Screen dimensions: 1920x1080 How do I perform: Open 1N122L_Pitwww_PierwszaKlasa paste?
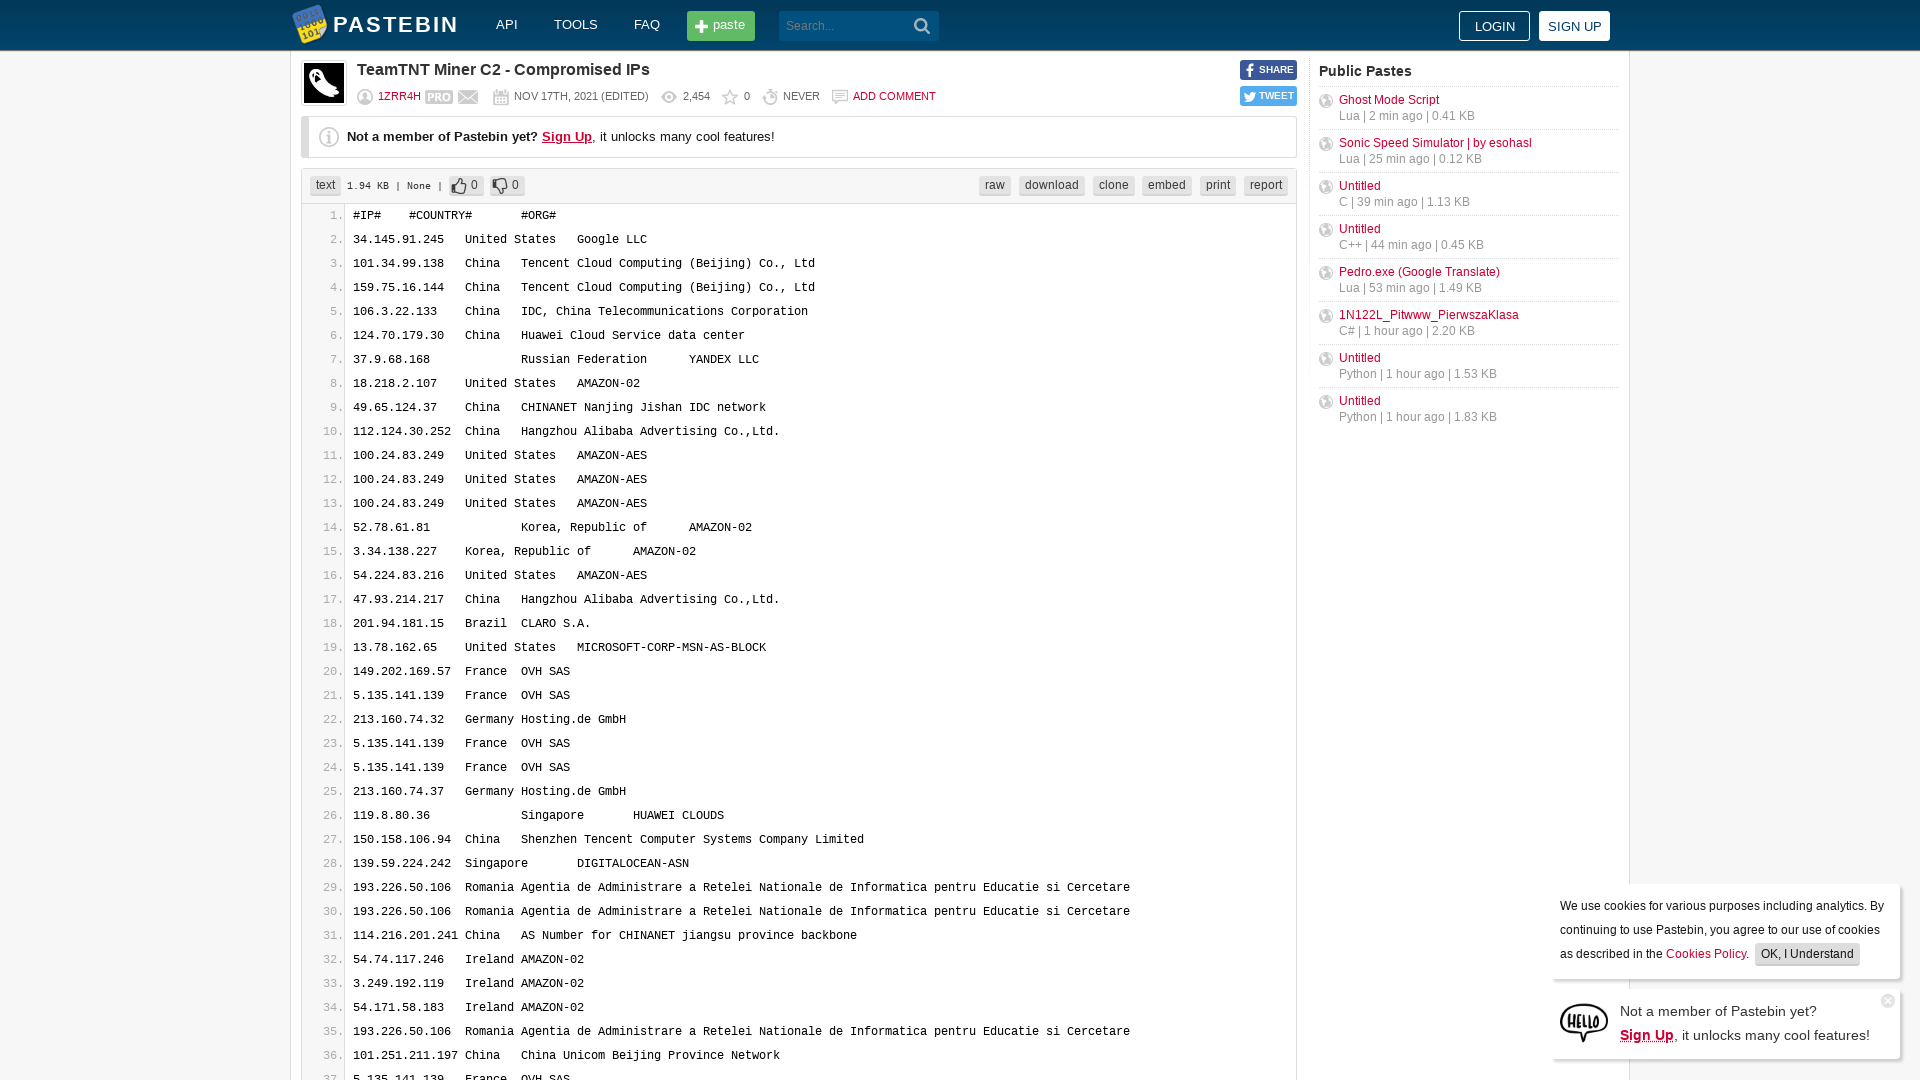click(1429, 315)
